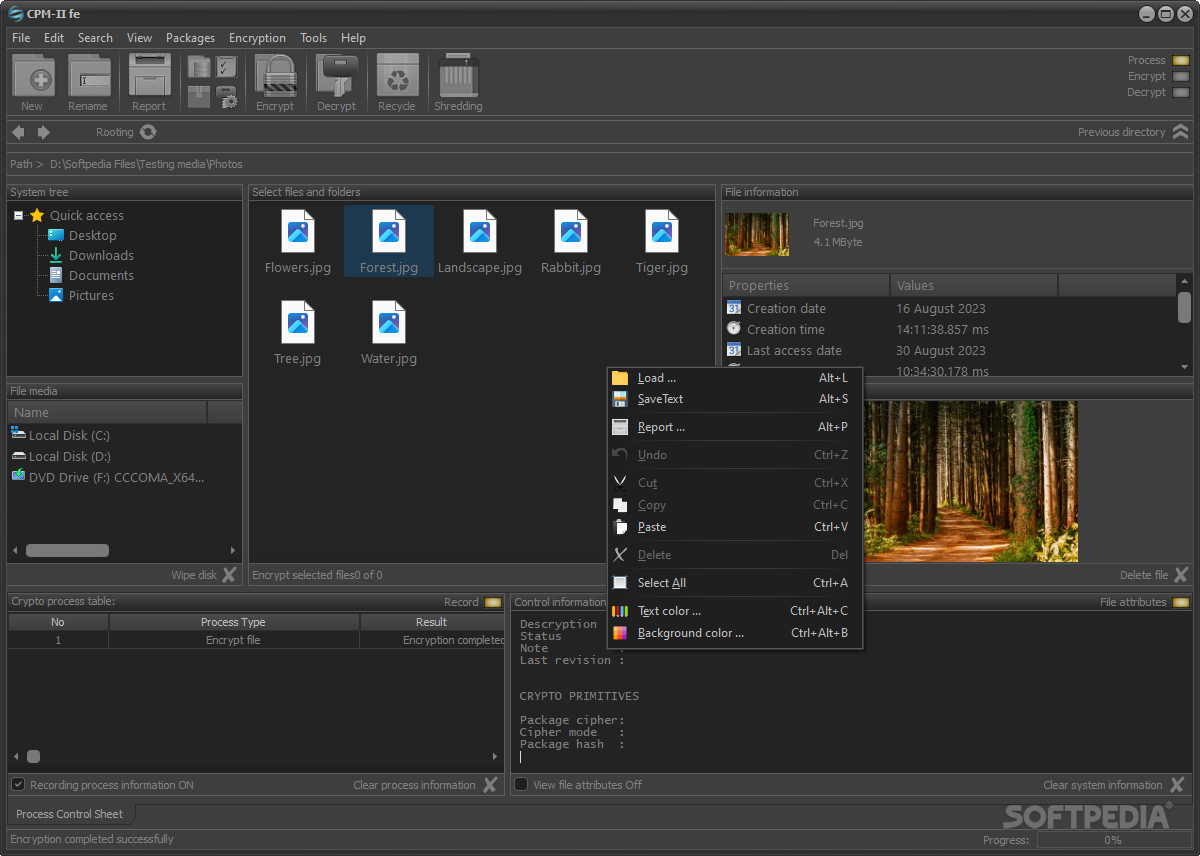This screenshot has height=856, width=1200.
Task: Open Text color from context menu
Action: 734,611
